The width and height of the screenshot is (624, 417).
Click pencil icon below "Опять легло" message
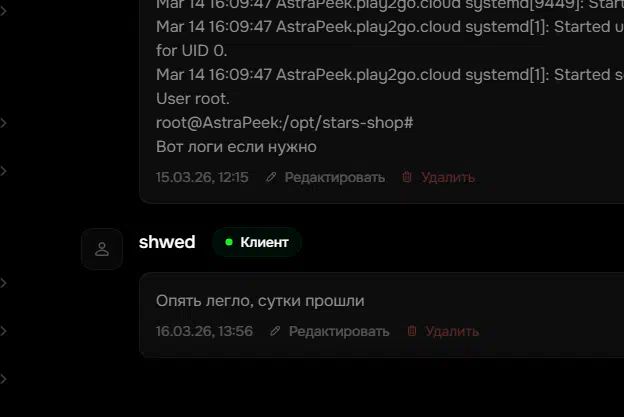coord(275,331)
